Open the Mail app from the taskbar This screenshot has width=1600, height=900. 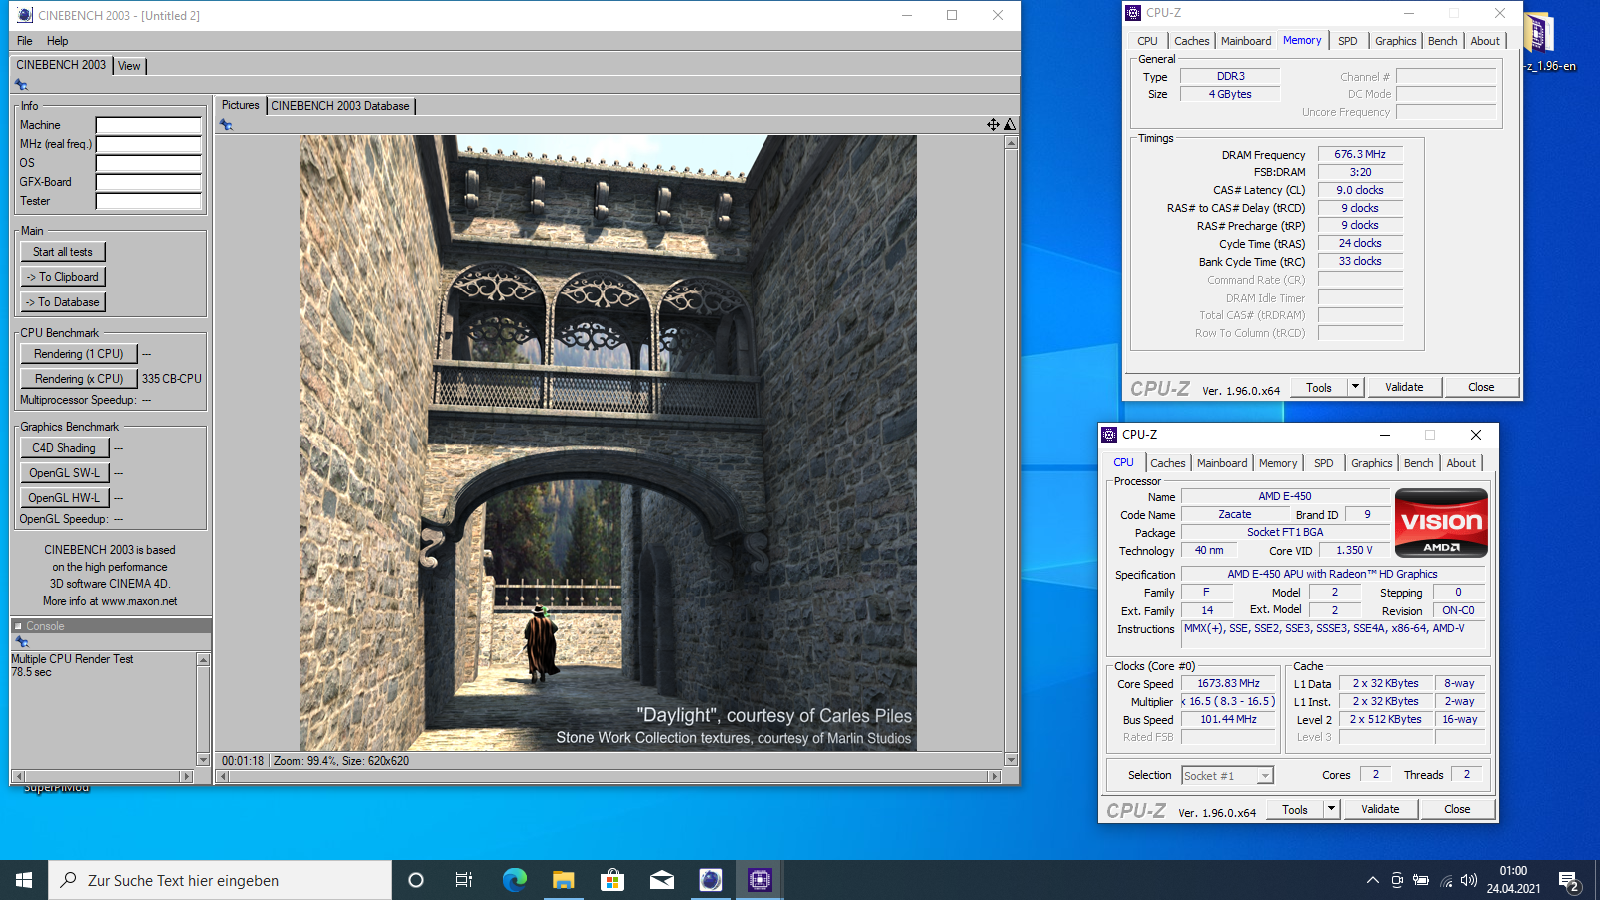point(661,880)
